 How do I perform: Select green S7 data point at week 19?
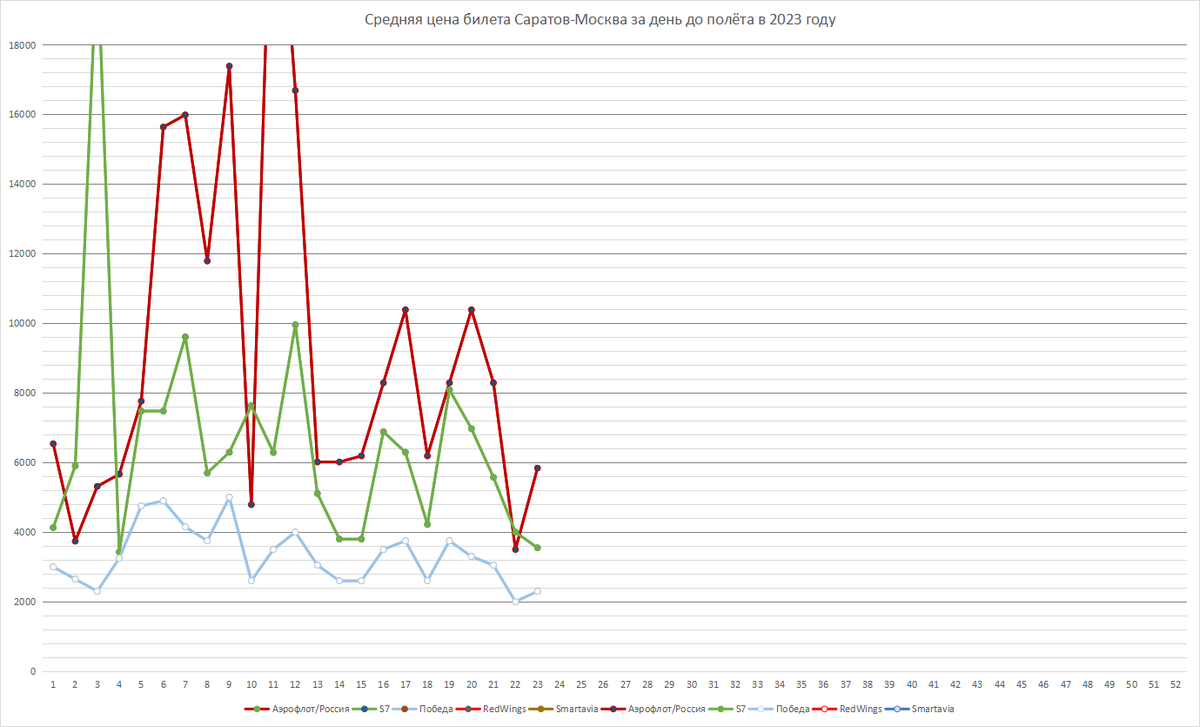pos(449,390)
